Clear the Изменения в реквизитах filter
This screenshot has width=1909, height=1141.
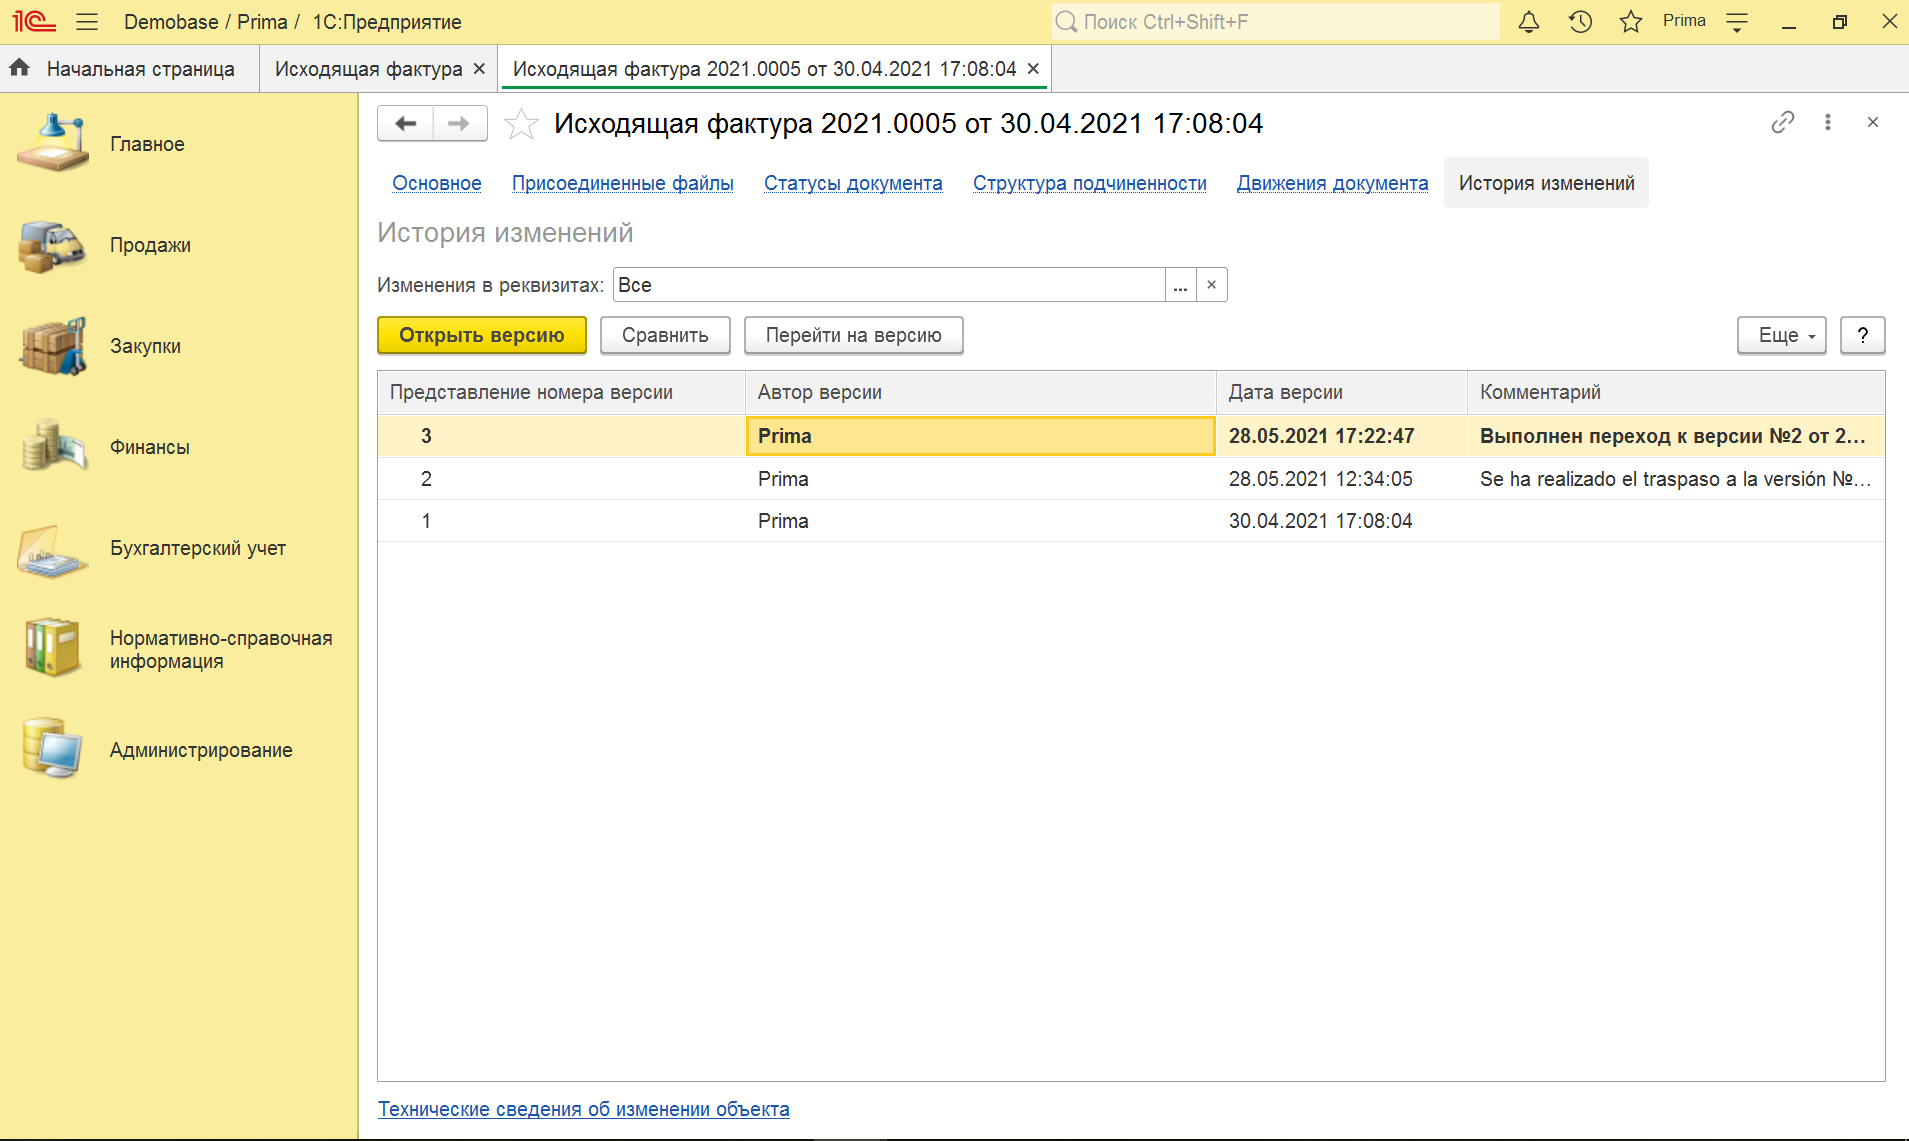click(1211, 285)
